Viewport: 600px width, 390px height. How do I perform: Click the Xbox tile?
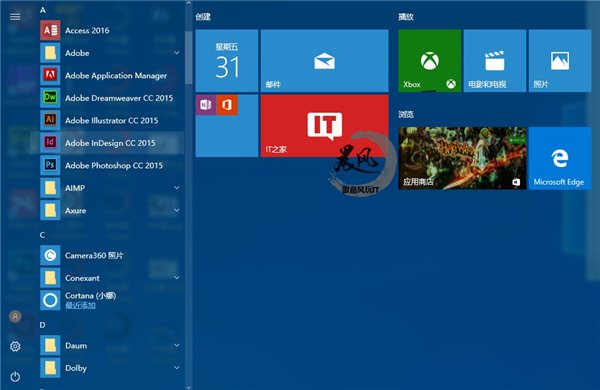(429, 60)
